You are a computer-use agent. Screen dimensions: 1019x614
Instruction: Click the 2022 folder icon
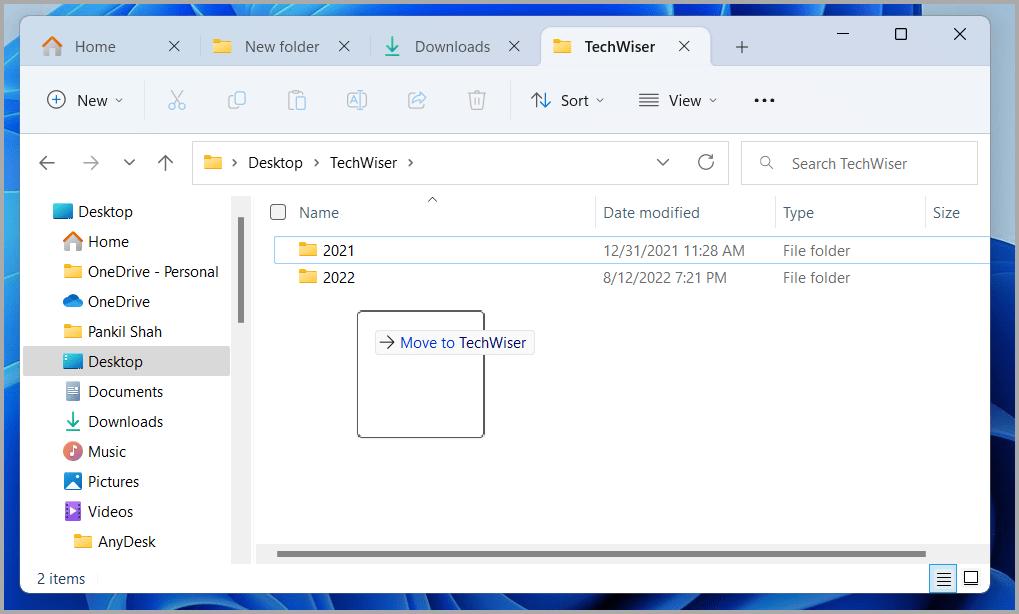307,277
